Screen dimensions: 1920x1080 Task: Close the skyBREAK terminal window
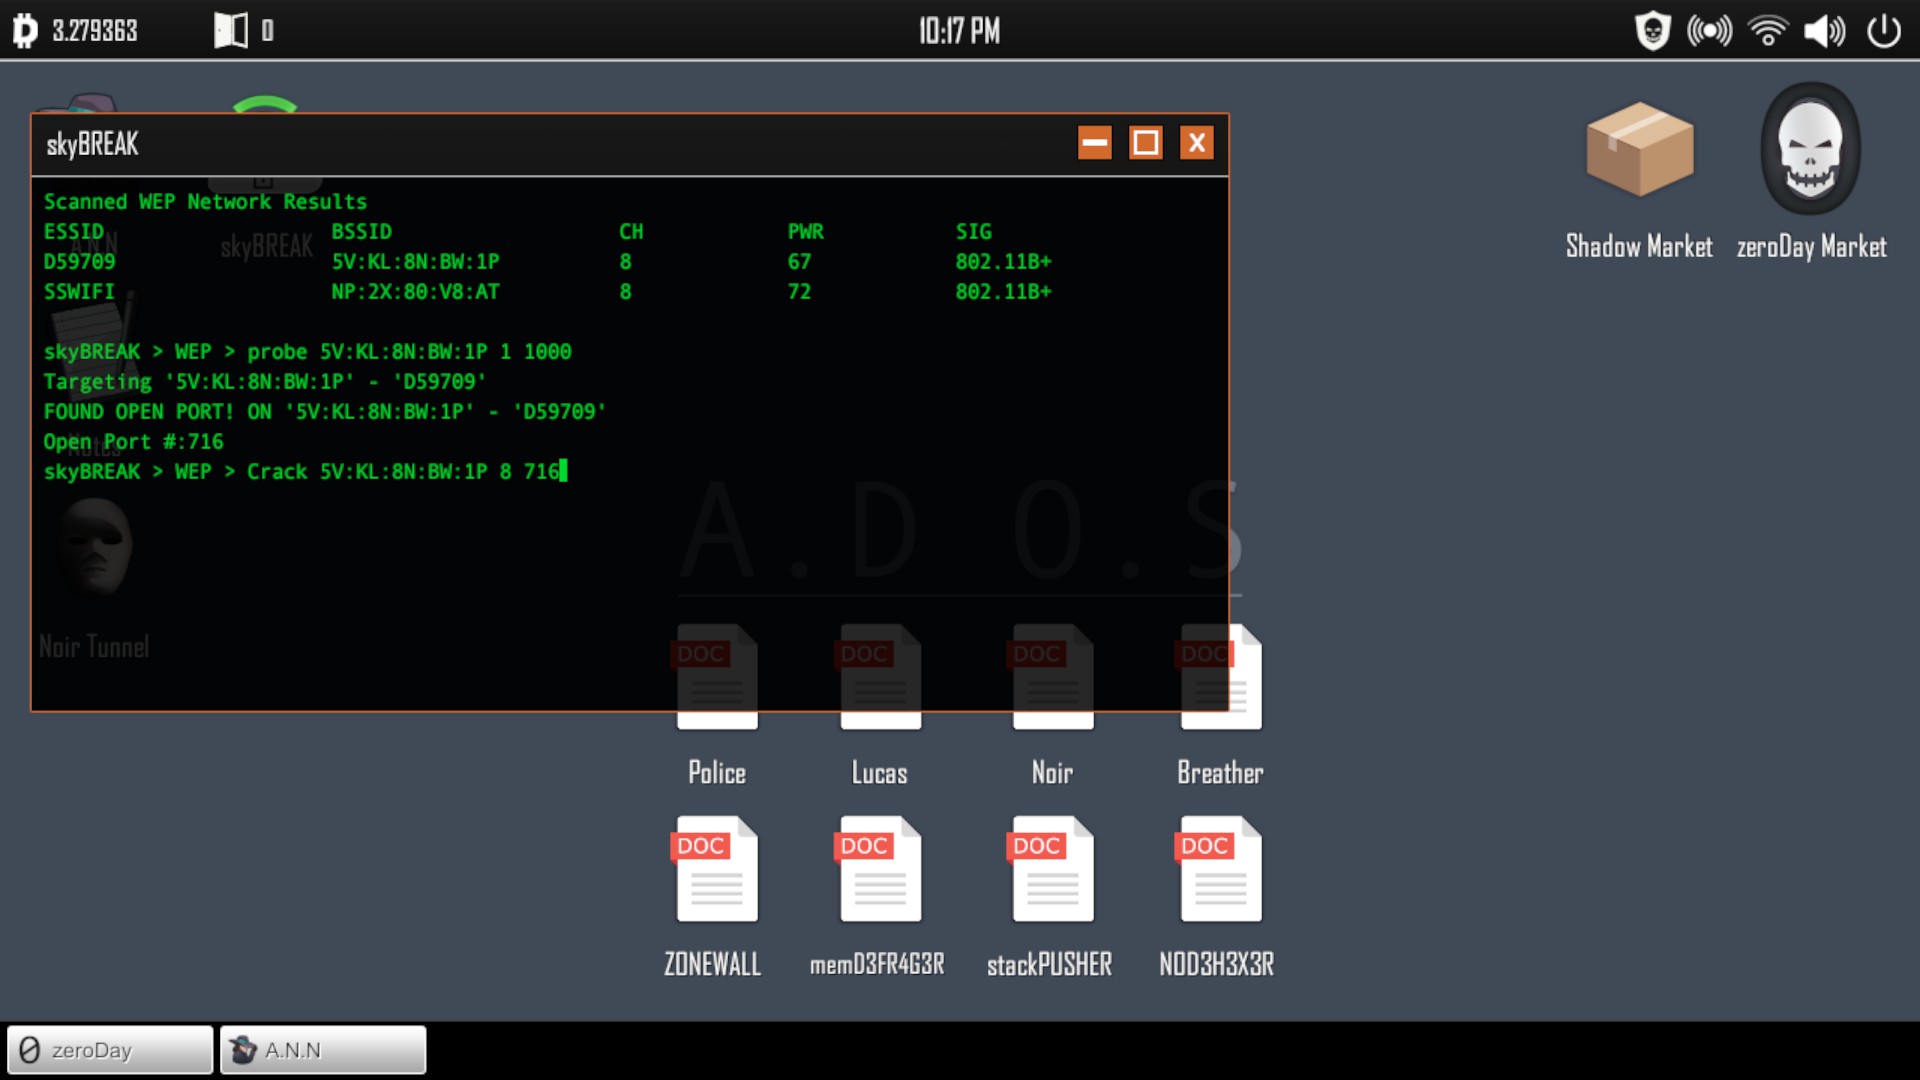point(1197,143)
